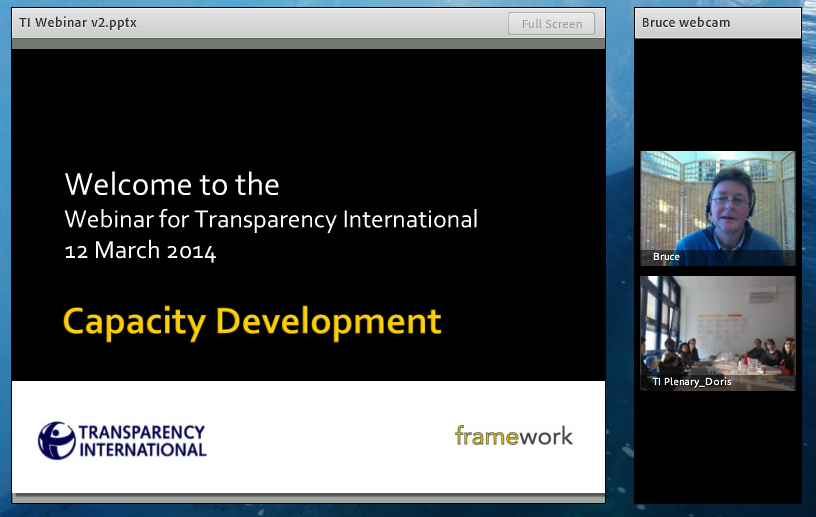Click 'Webinar for Transparency International' line
This screenshot has height=517, width=816.
pyautogui.click(x=271, y=220)
